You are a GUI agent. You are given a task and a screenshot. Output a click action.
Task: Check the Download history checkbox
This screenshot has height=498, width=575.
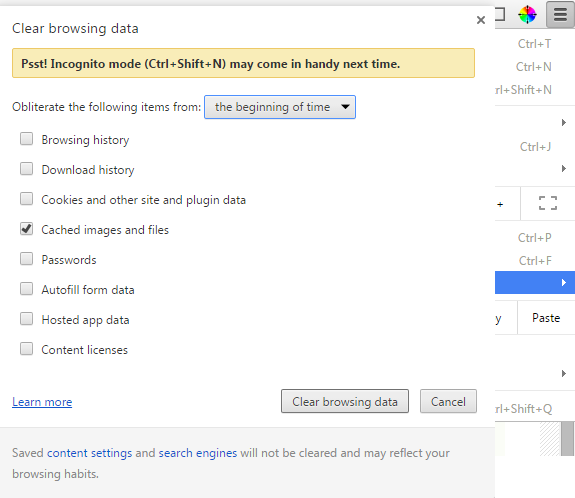click(26, 169)
